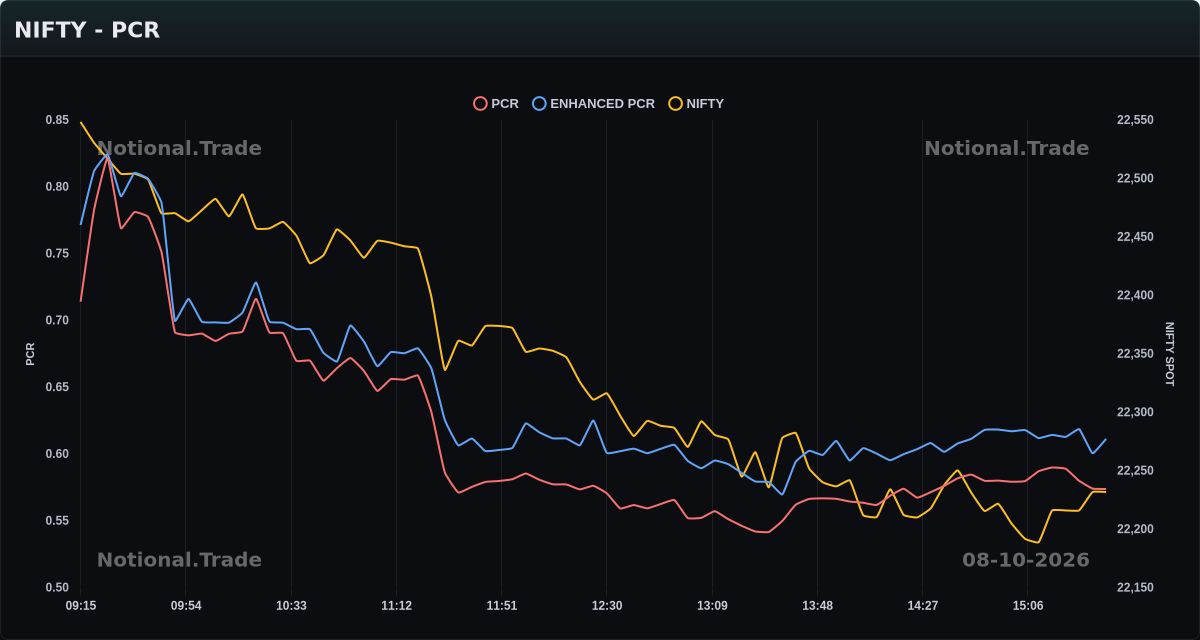Click the 0.75 PCR axis tick

point(57,254)
